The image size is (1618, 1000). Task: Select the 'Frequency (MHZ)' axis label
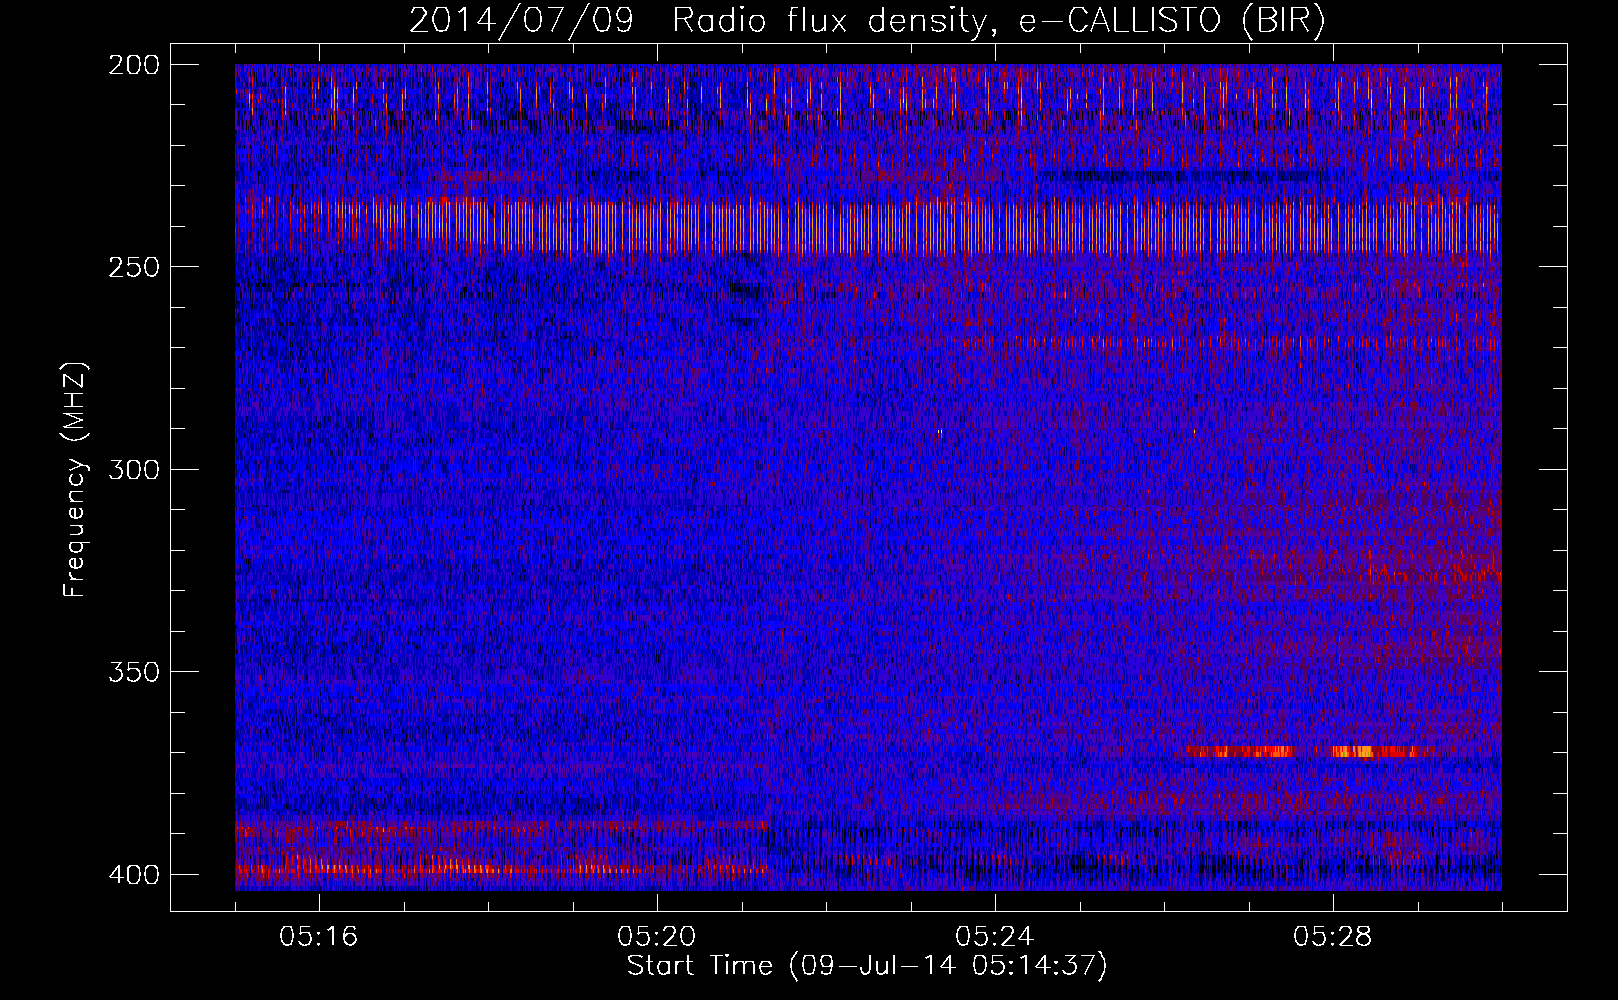75,479
